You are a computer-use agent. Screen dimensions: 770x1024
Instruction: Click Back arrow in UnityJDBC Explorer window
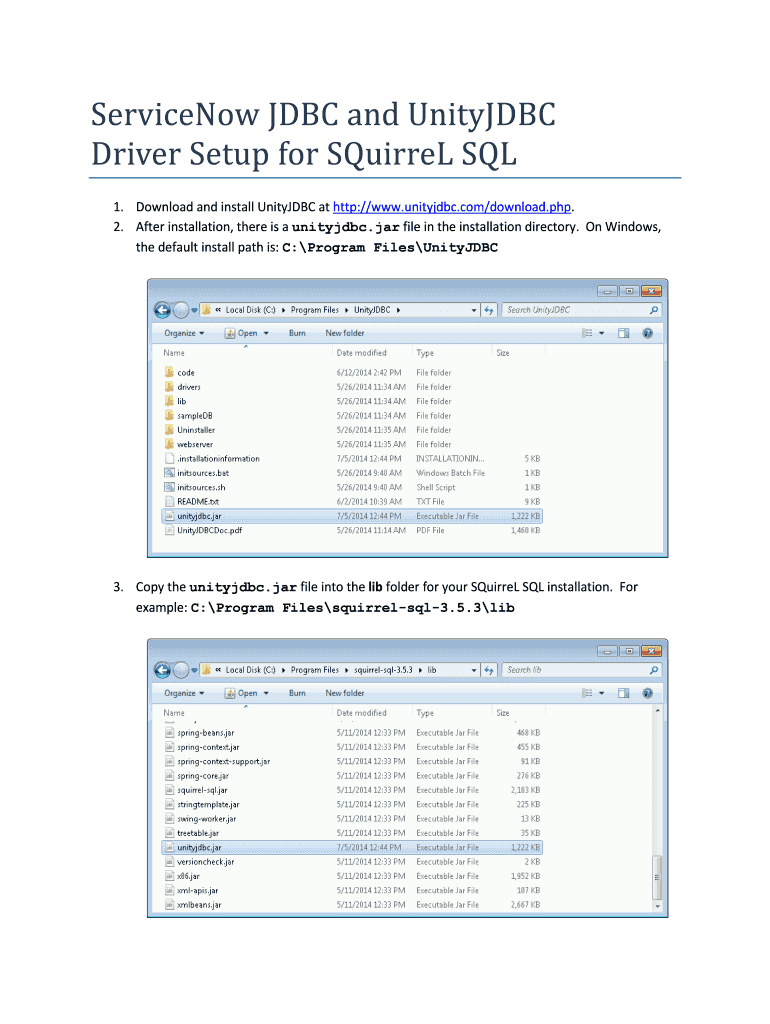coord(162,310)
